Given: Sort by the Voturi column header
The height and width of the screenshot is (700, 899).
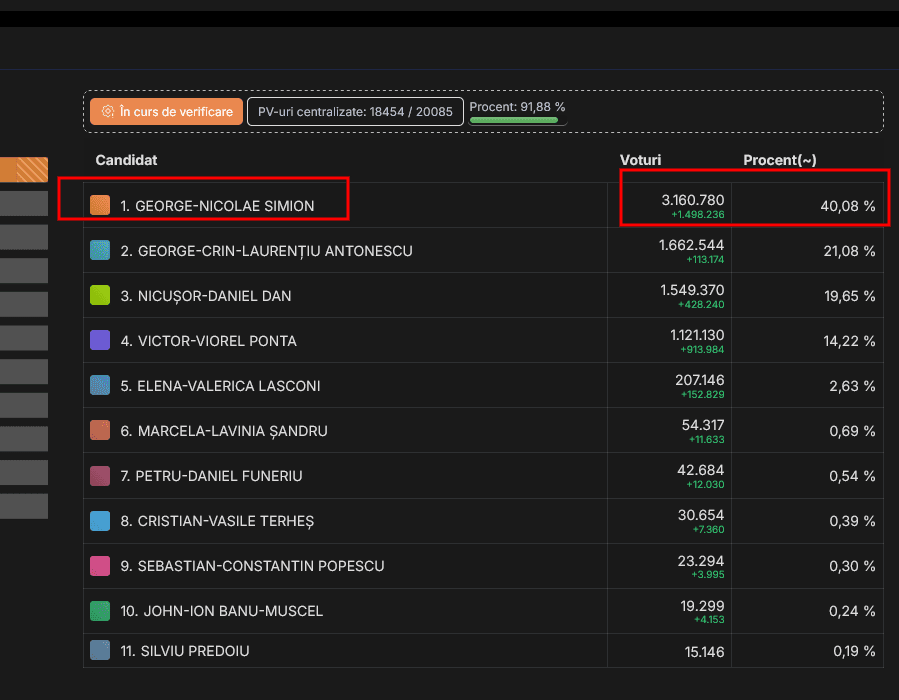Looking at the screenshot, I should click(640, 160).
